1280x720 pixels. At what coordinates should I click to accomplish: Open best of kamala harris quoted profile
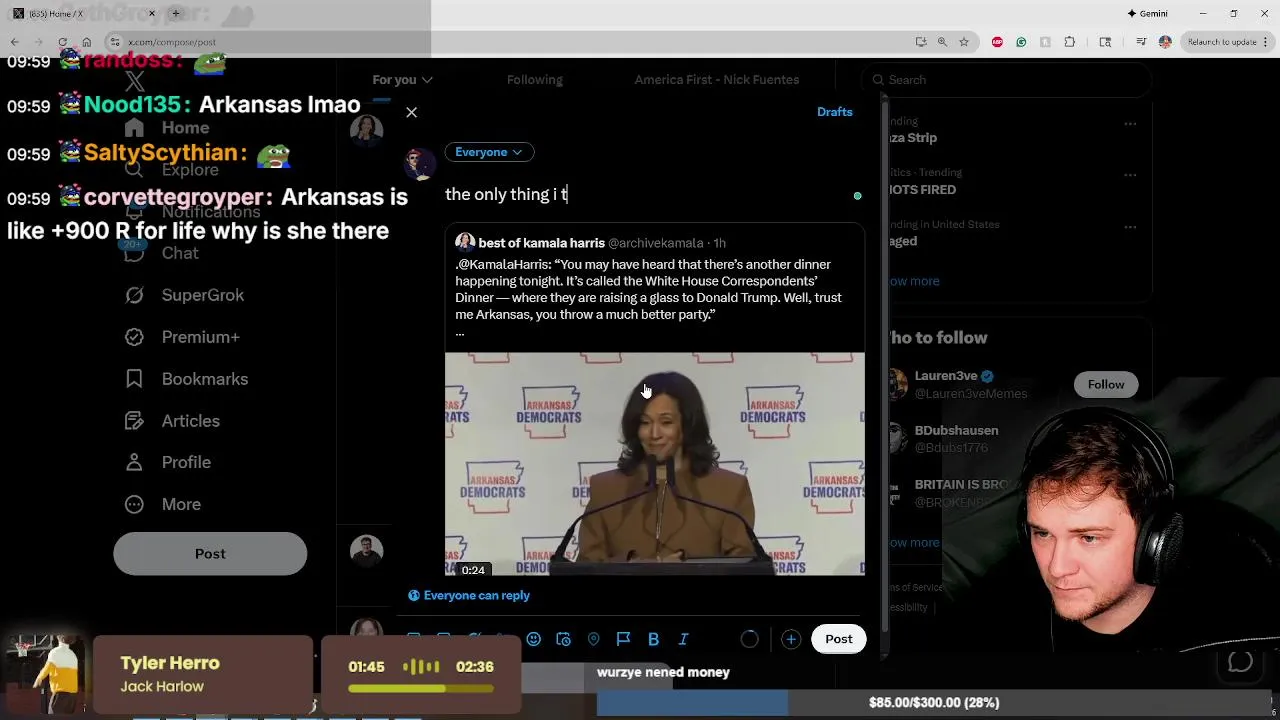[541, 243]
